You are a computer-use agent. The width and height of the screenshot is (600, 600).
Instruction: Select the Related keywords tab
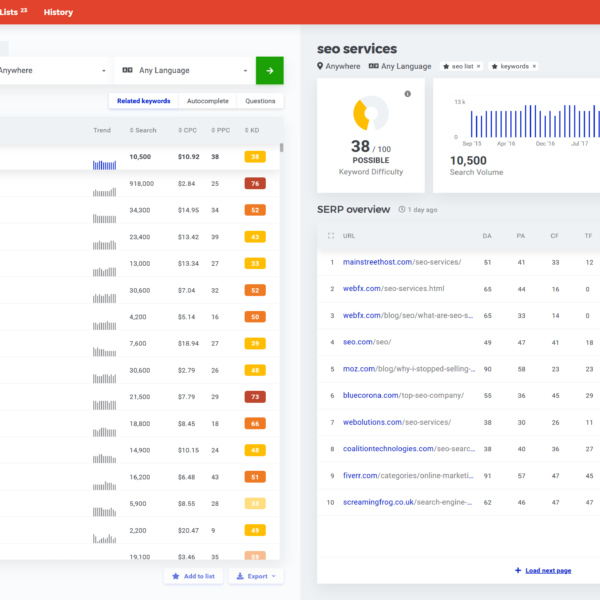tap(144, 101)
